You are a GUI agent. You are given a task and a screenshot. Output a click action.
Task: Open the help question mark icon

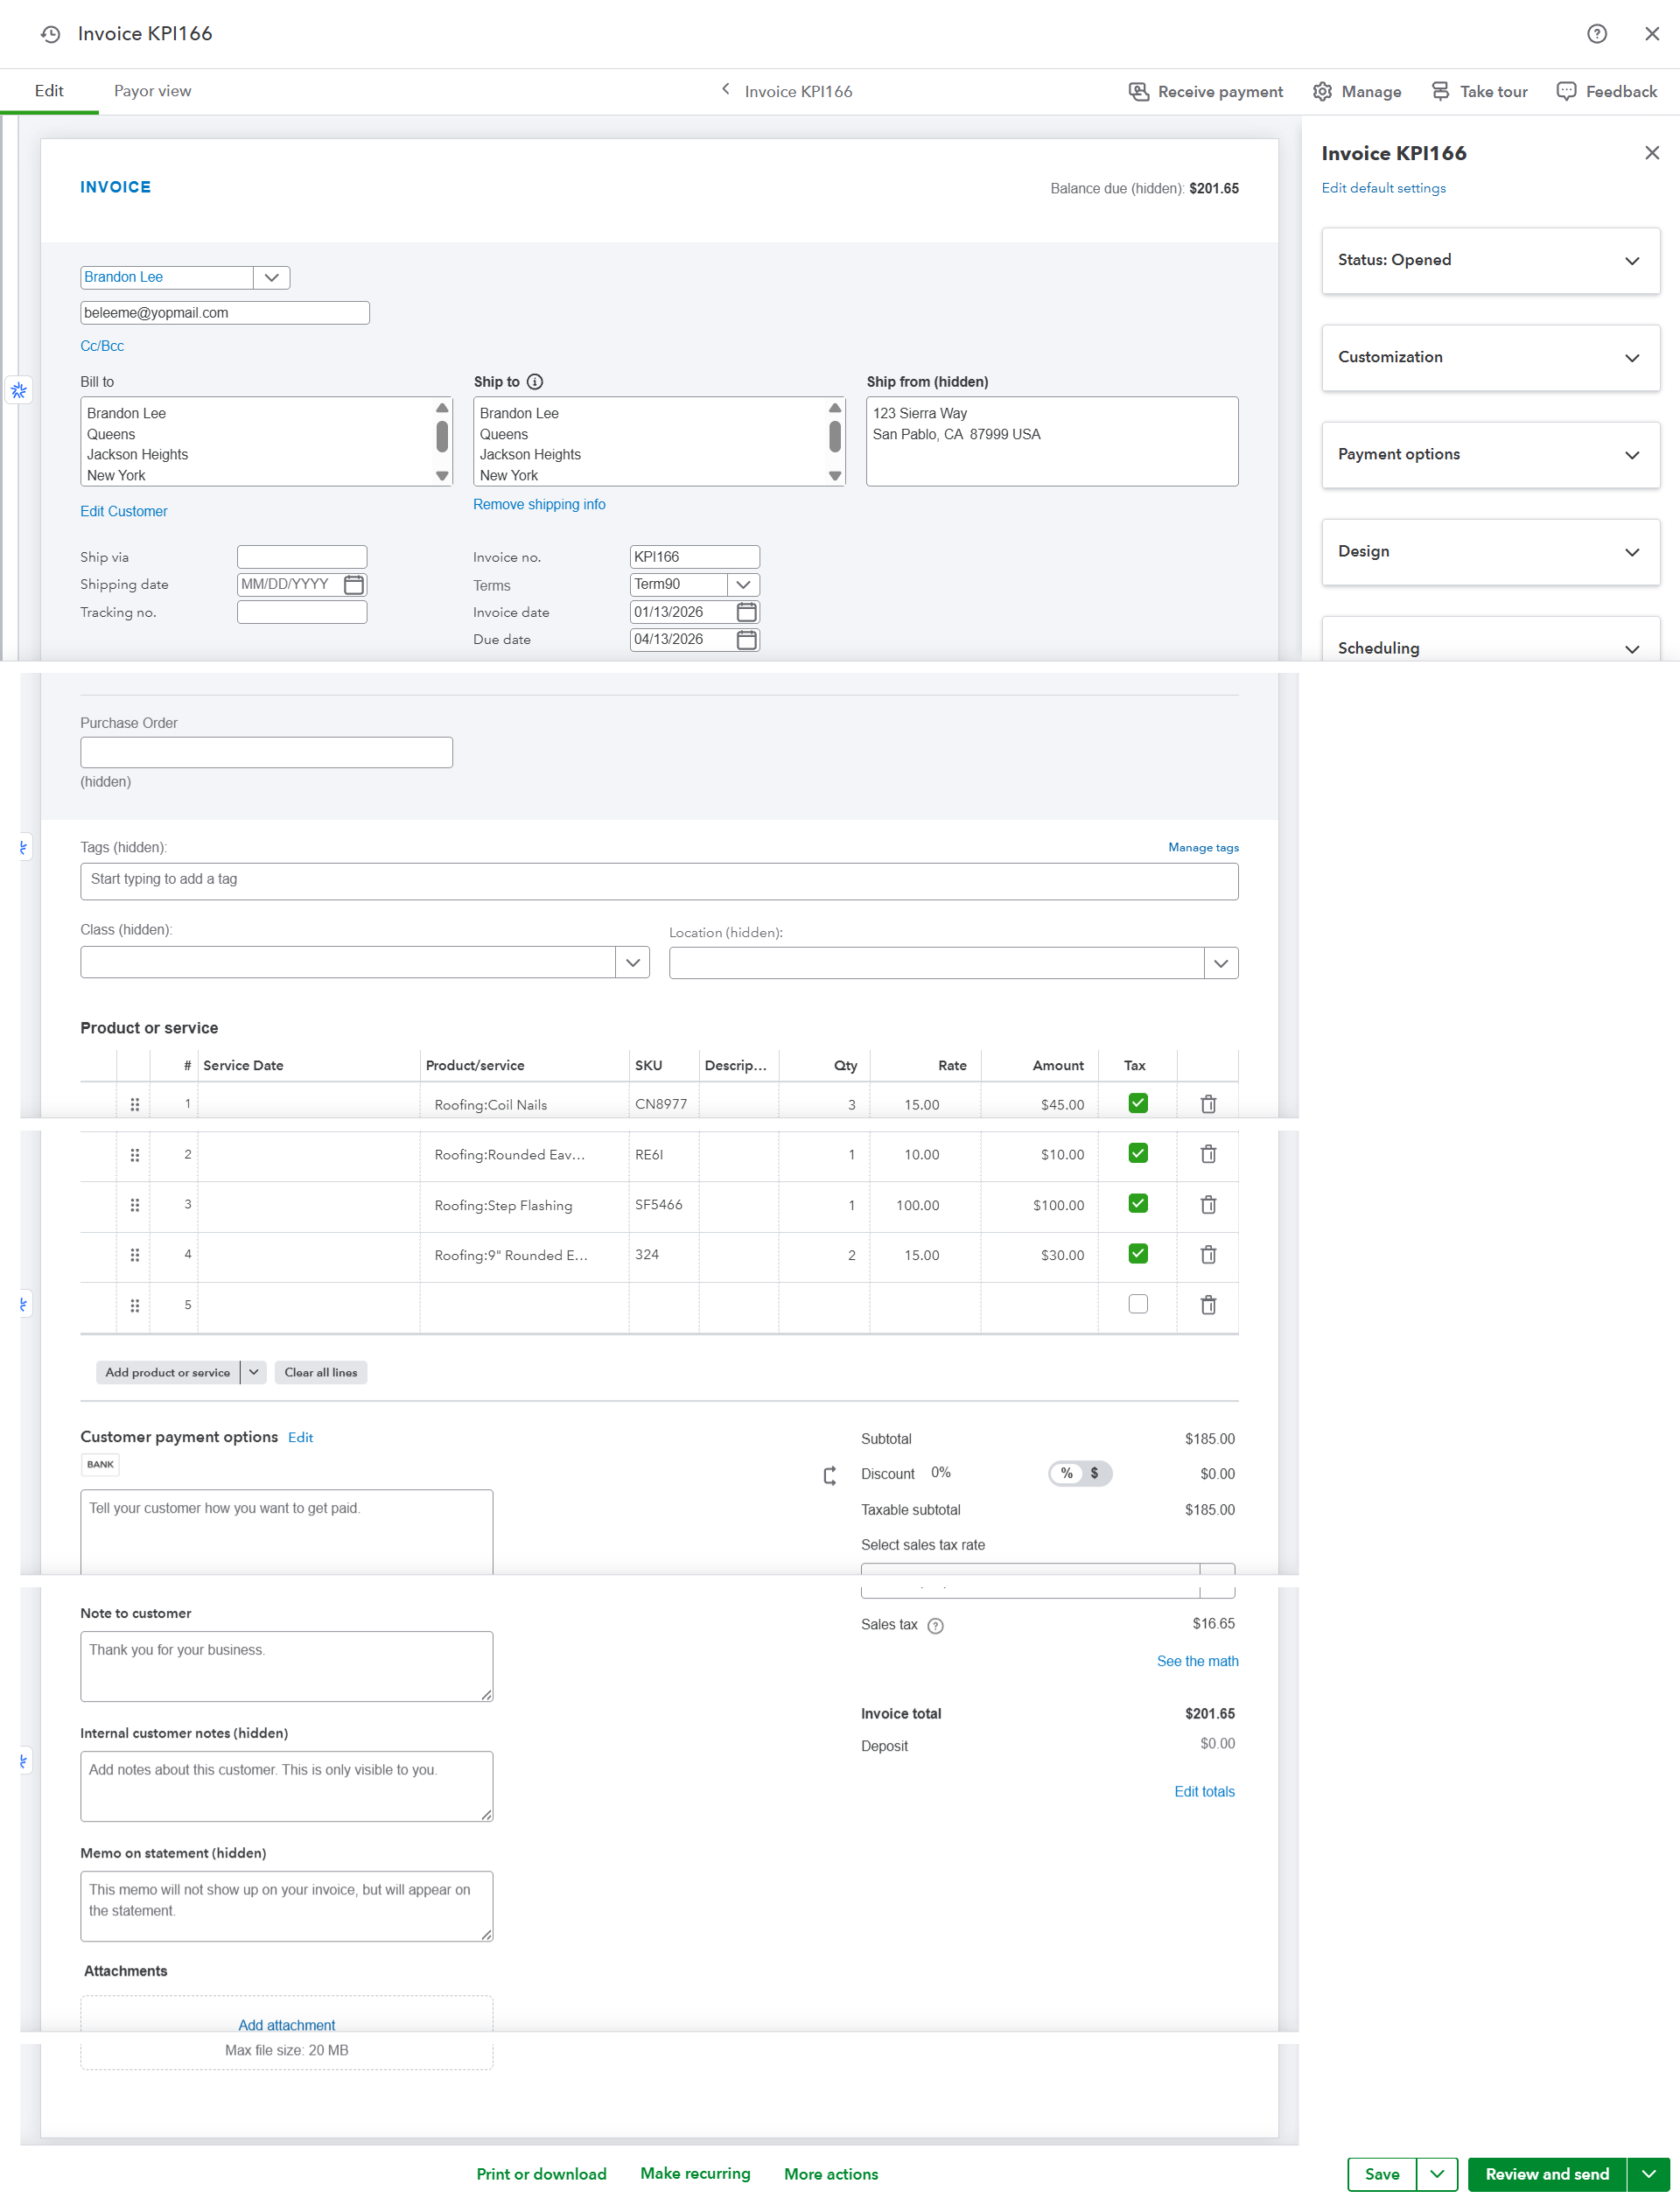click(x=1596, y=34)
